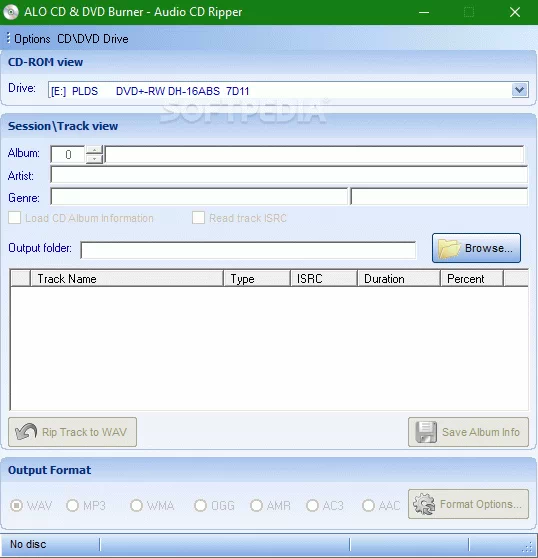Screen dimensions: 538x558
Task: Click the Album title text field
Action: tap(315, 154)
